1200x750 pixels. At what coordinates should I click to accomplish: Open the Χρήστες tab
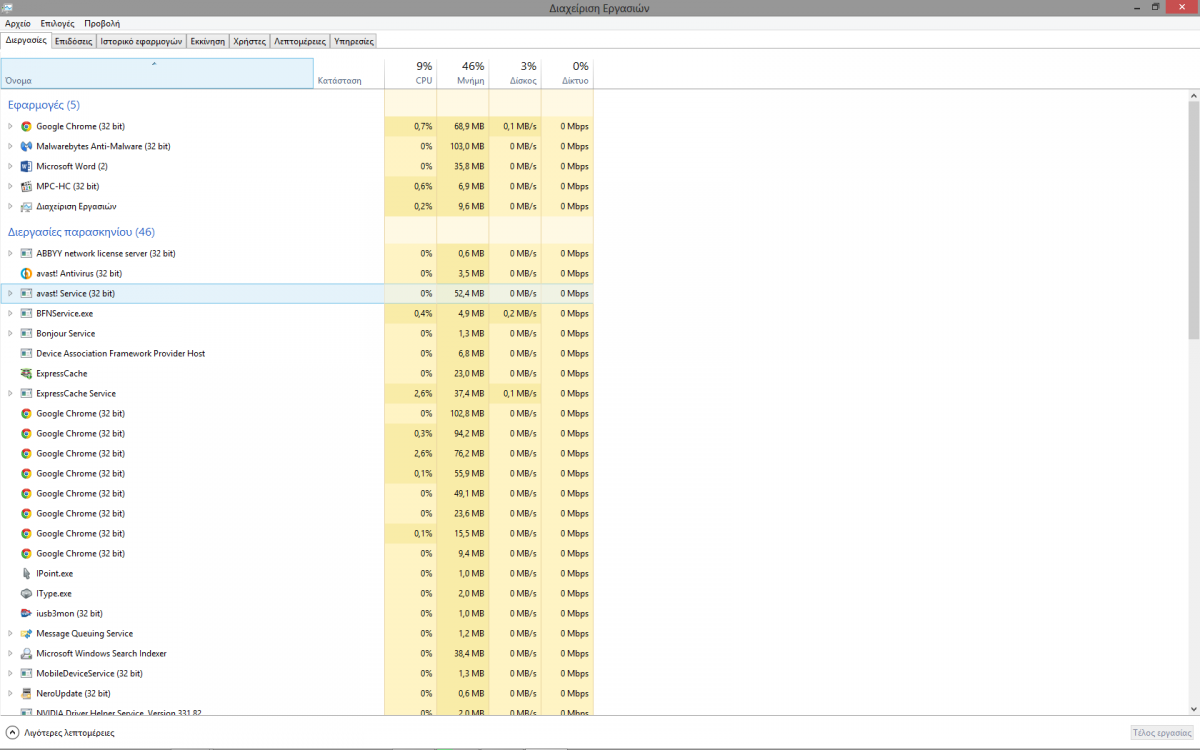coord(249,42)
